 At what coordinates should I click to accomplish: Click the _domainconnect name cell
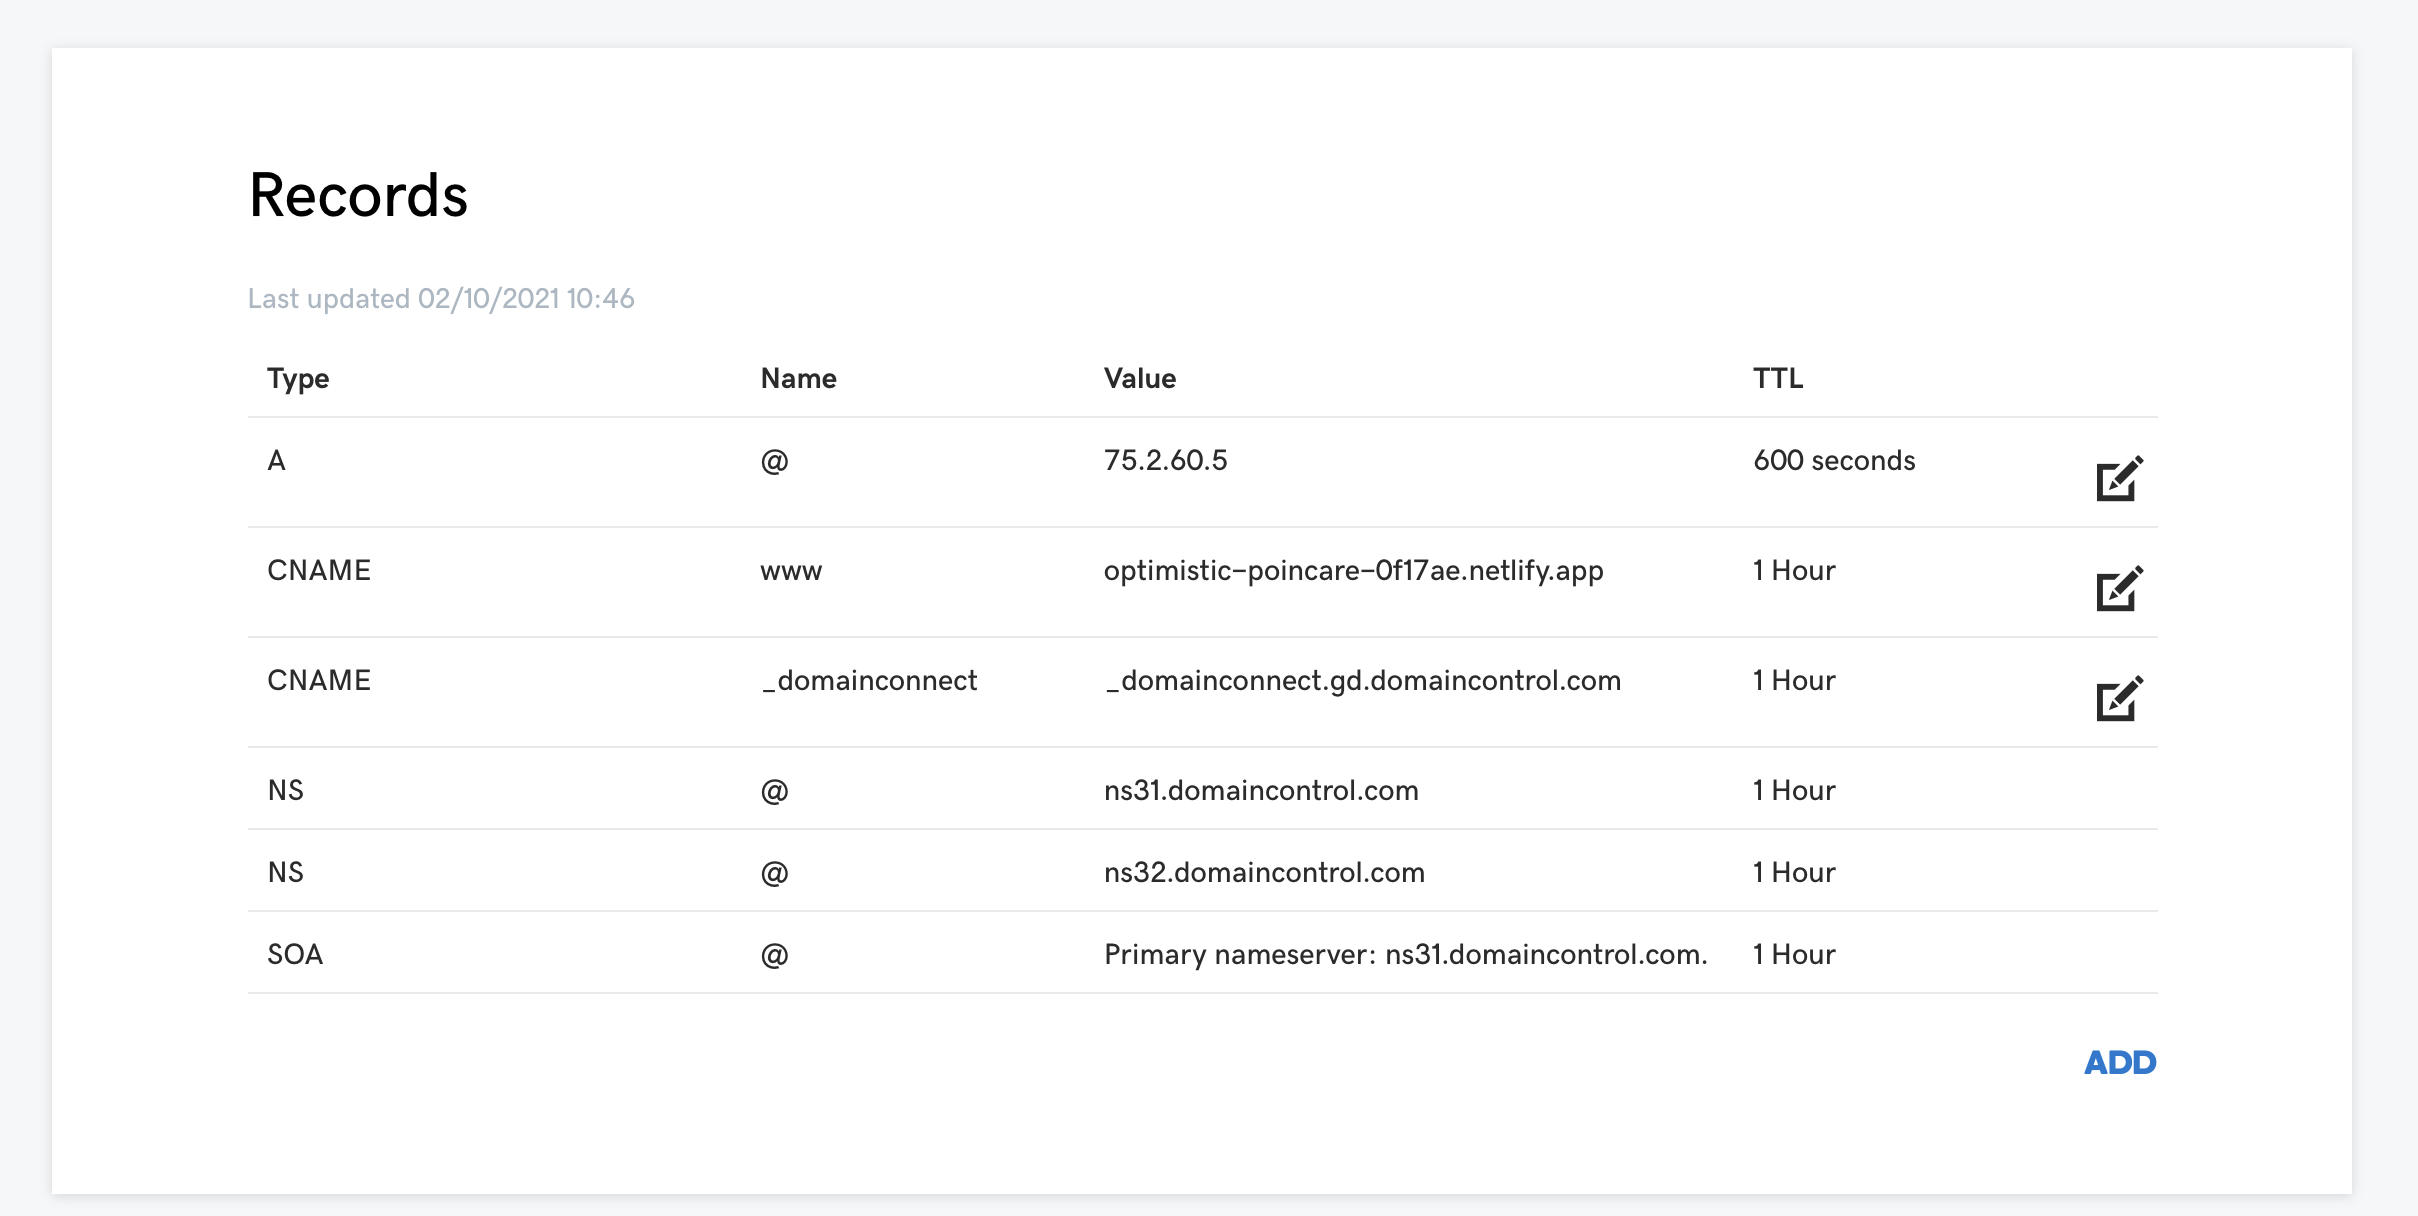(x=869, y=681)
